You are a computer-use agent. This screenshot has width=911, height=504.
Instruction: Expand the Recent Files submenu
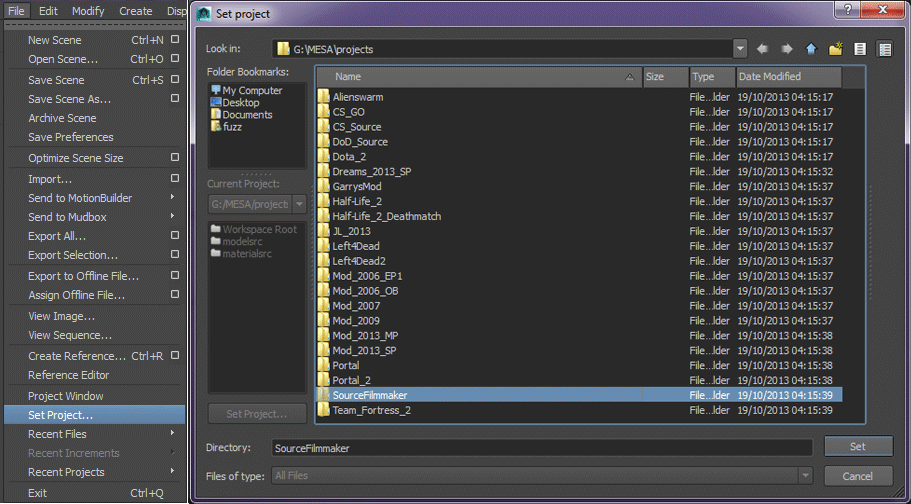pos(173,434)
